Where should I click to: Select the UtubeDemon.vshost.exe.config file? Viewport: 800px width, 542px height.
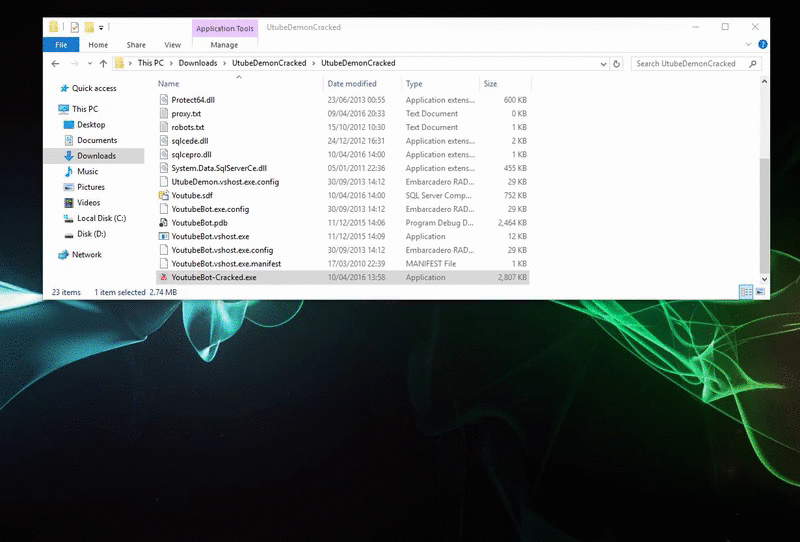(342, 182)
